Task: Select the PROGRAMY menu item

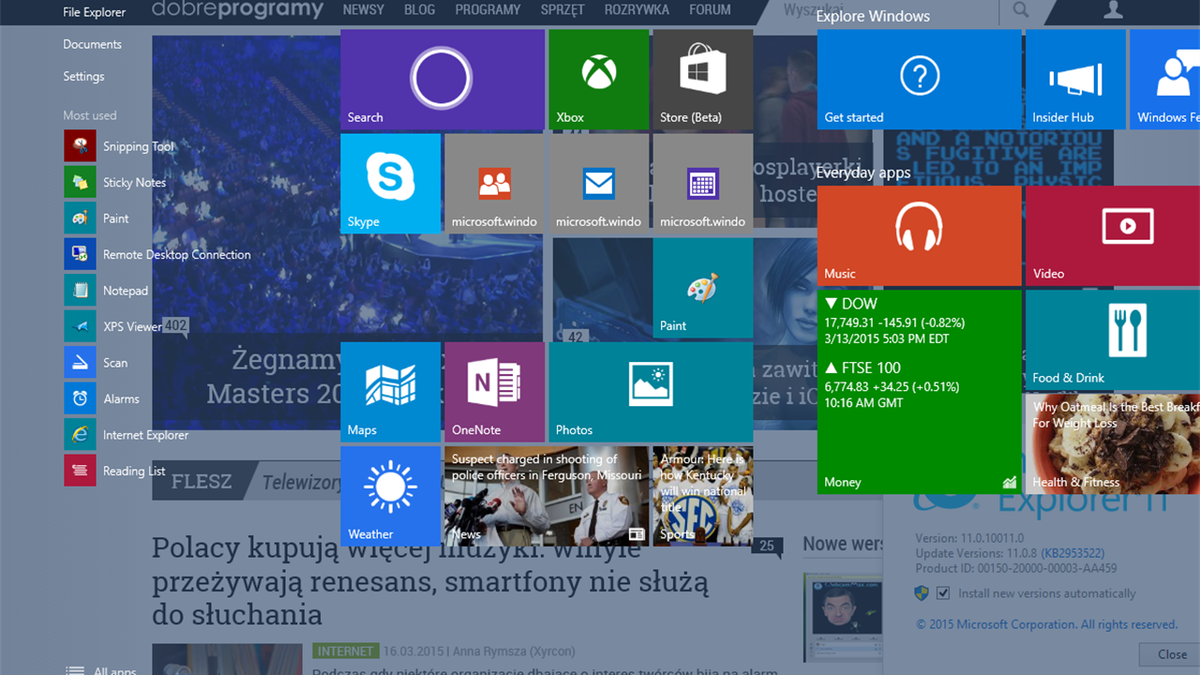Action: coord(487,10)
